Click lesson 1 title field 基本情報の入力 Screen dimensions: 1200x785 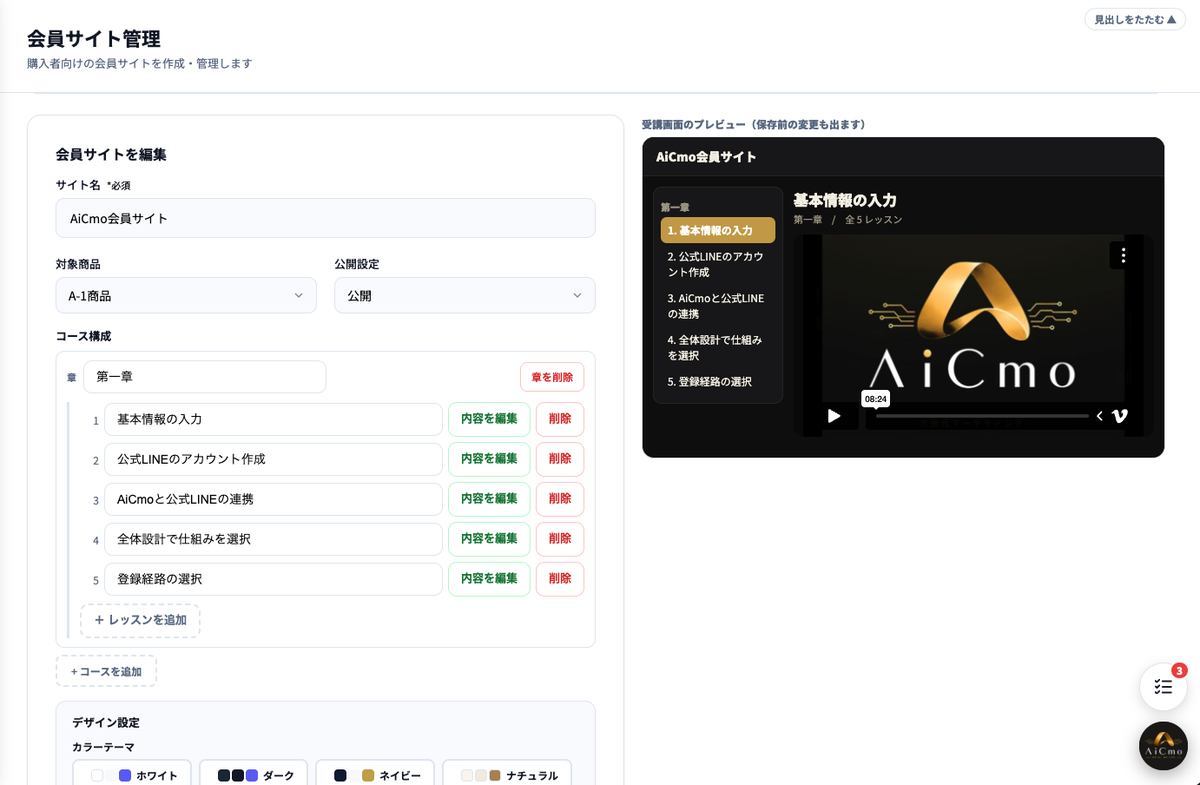pyautogui.click(x=273, y=419)
